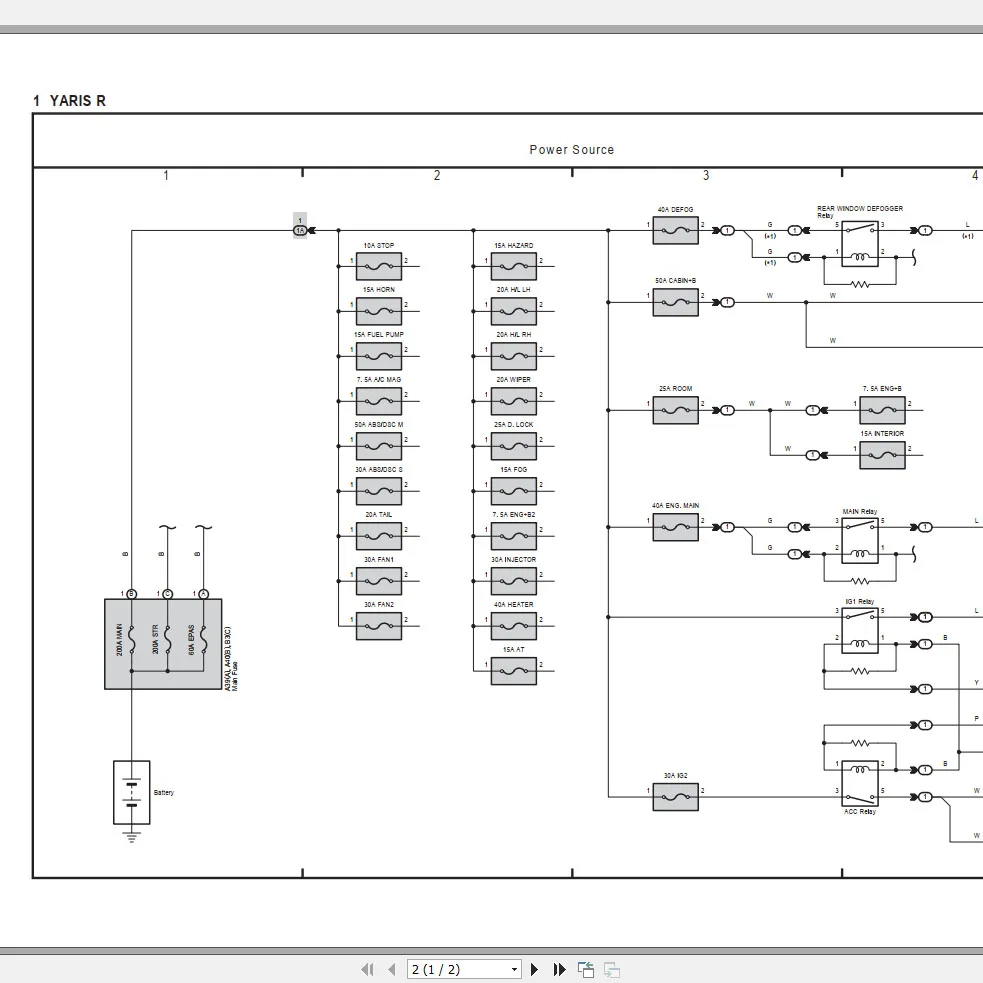Advance to the next page
This screenshot has height=983, width=983.
(x=535, y=969)
